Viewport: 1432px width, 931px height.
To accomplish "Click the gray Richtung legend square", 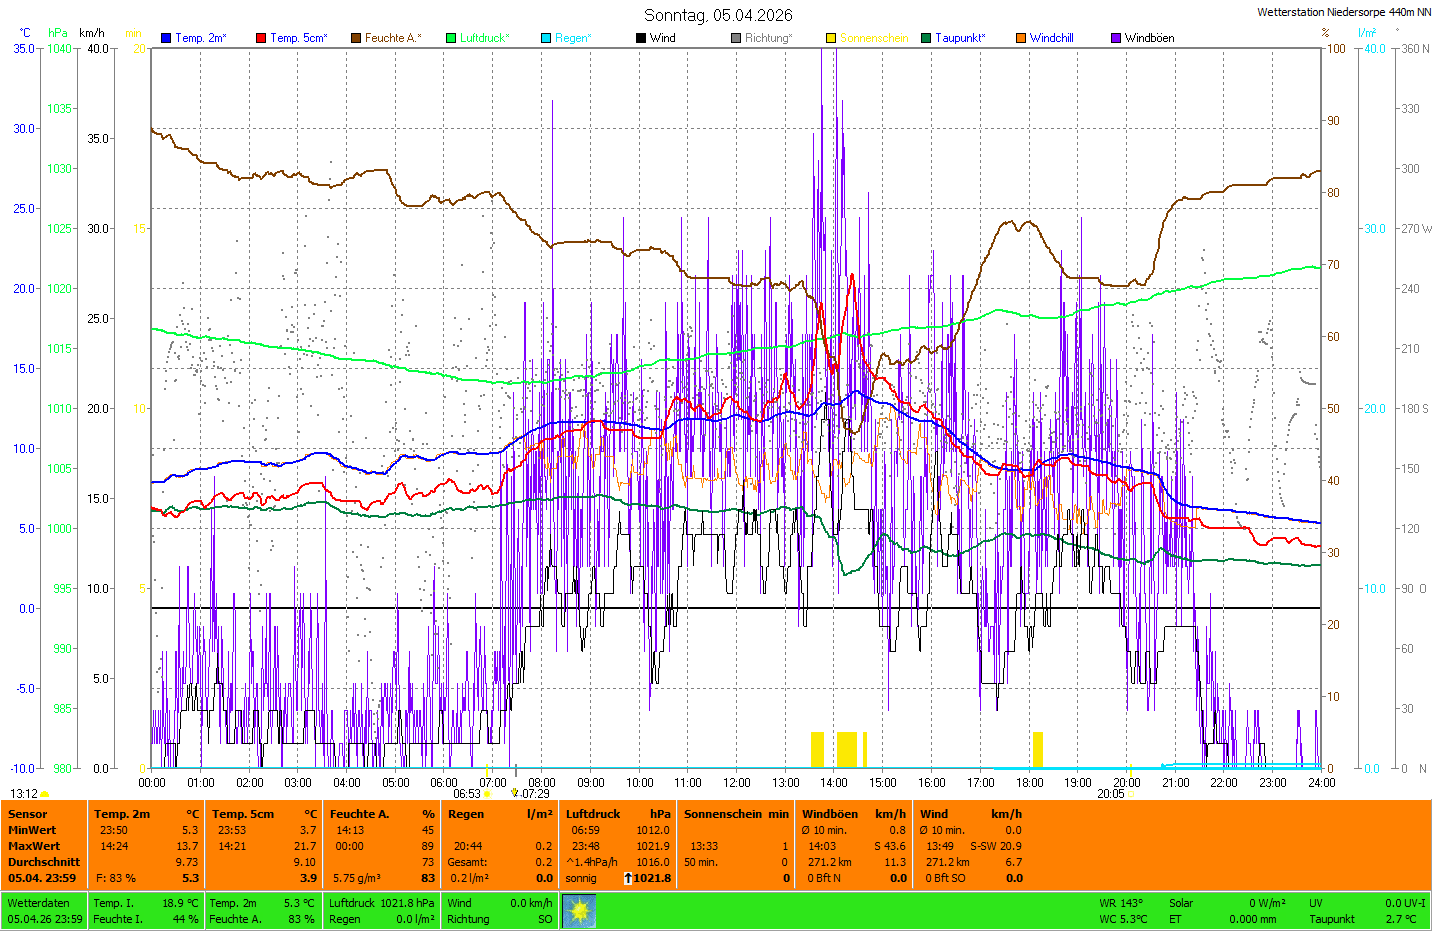I will click(736, 38).
